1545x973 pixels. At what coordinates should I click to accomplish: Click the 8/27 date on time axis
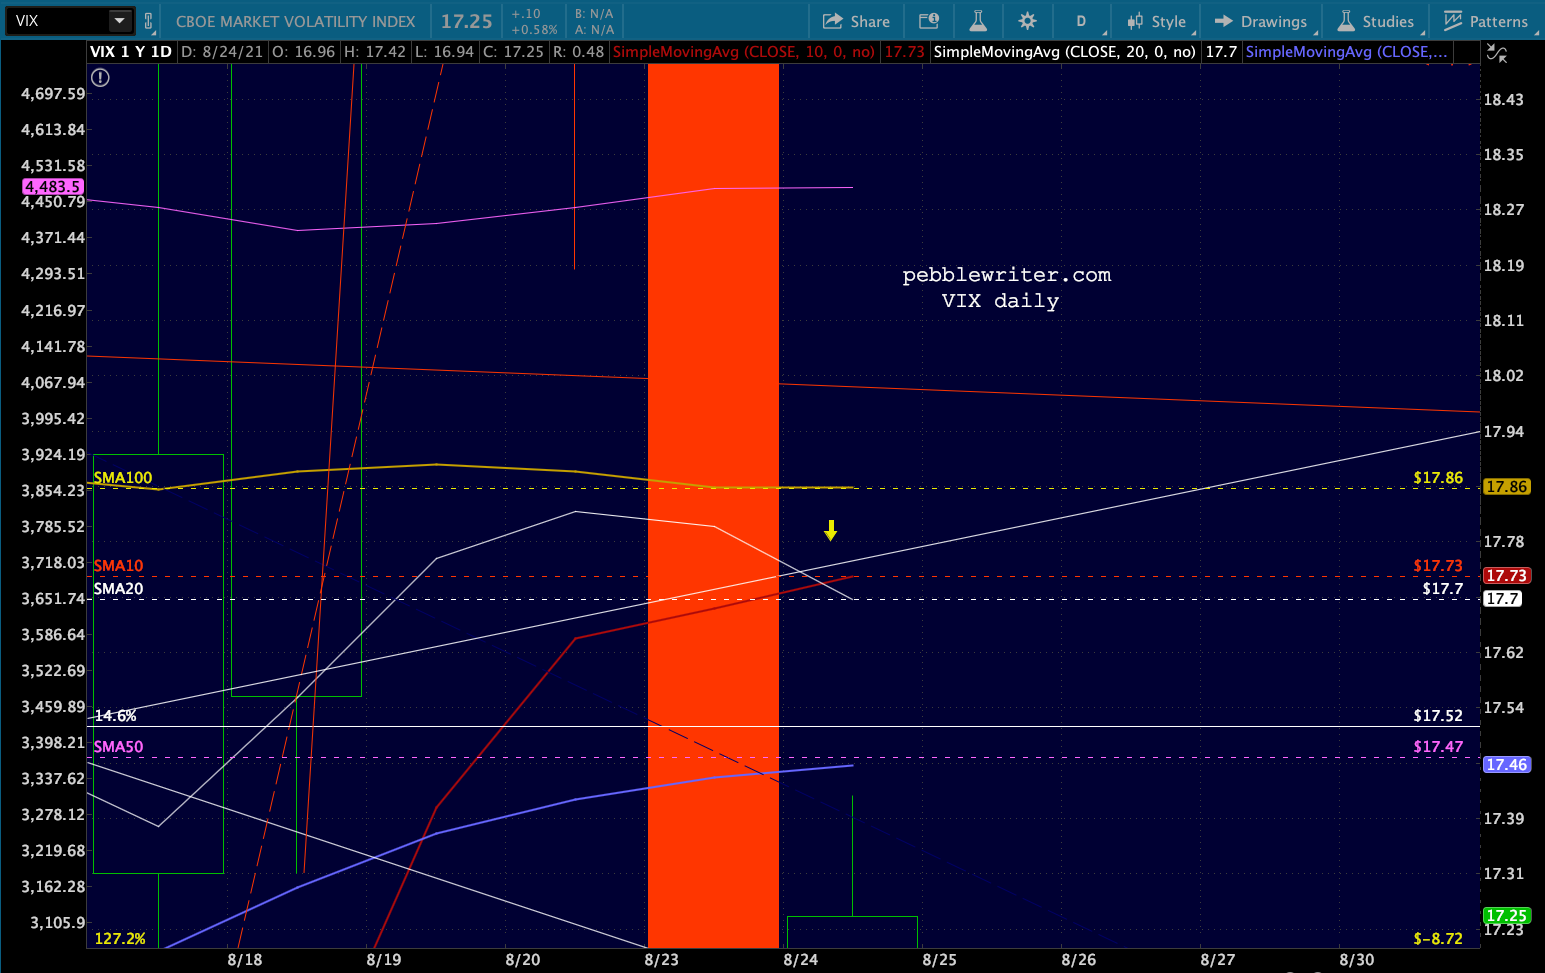[1217, 960]
